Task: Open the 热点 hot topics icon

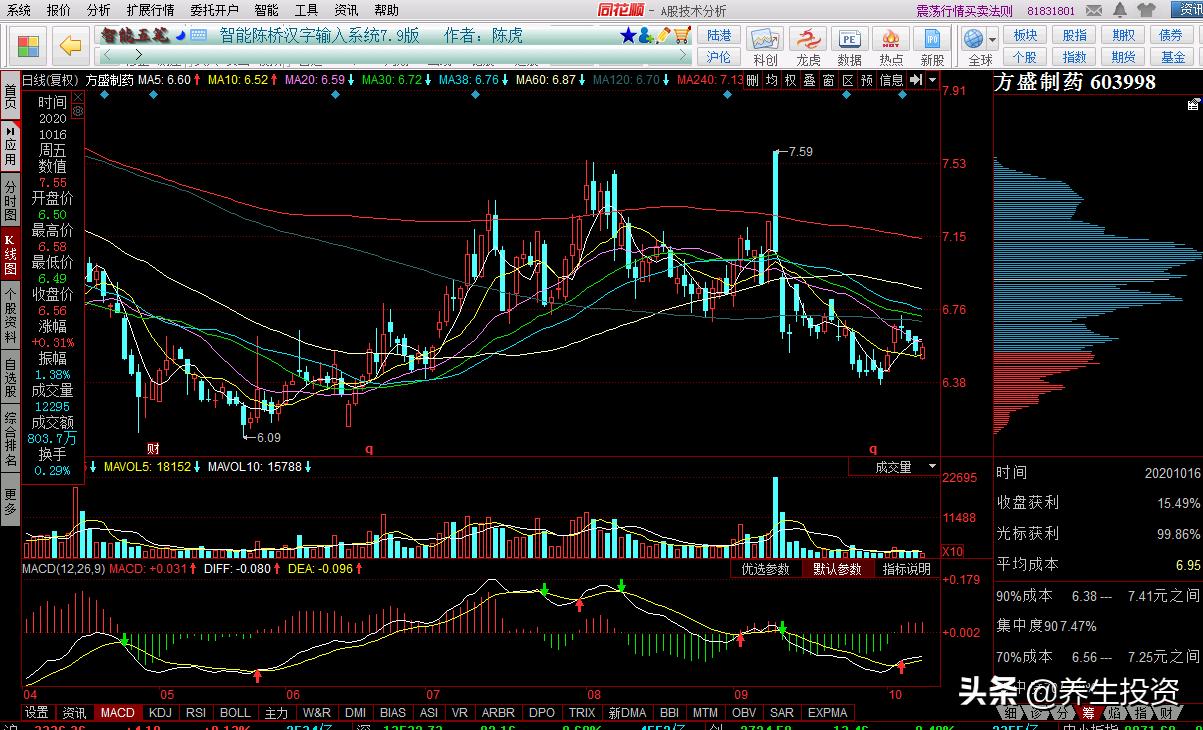Action: [890, 46]
